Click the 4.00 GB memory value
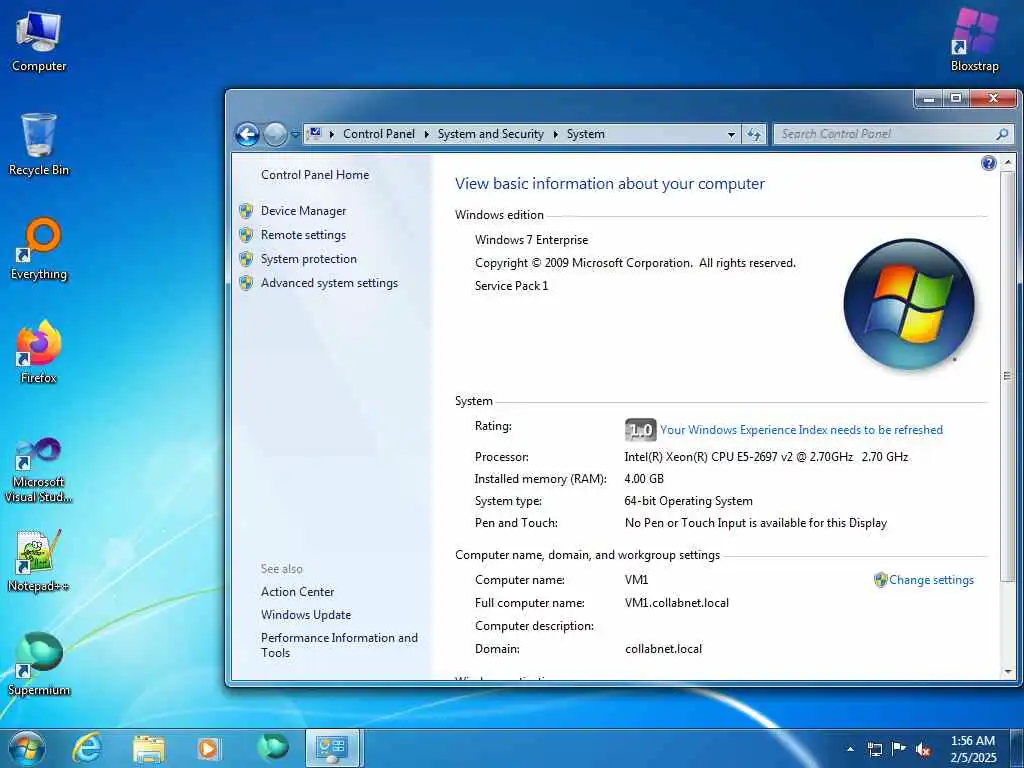Image resolution: width=1024 pixels, height=768 pixels. tap(644, 479)
